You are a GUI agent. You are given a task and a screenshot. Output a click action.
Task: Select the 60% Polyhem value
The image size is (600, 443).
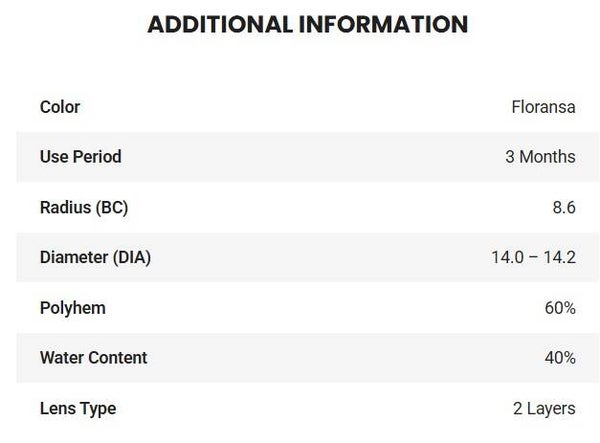[x=560, y=308]
